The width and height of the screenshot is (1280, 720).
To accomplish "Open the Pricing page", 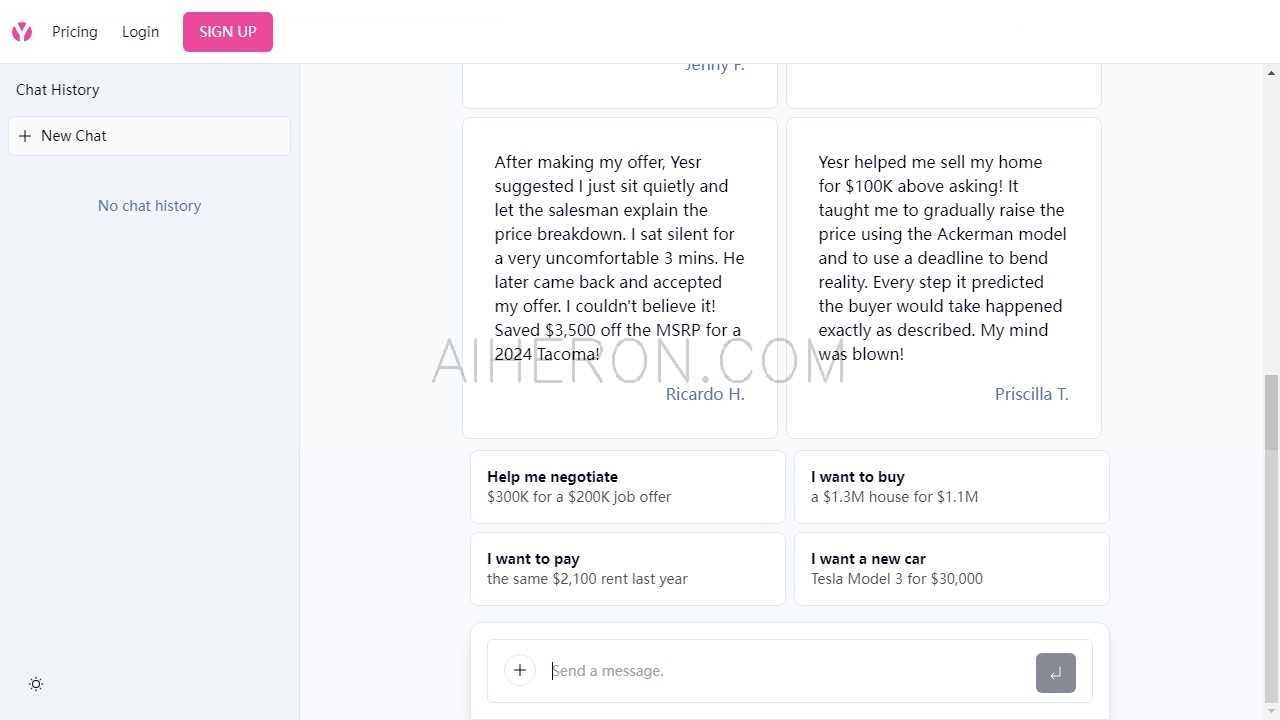I will coord(74,31).
